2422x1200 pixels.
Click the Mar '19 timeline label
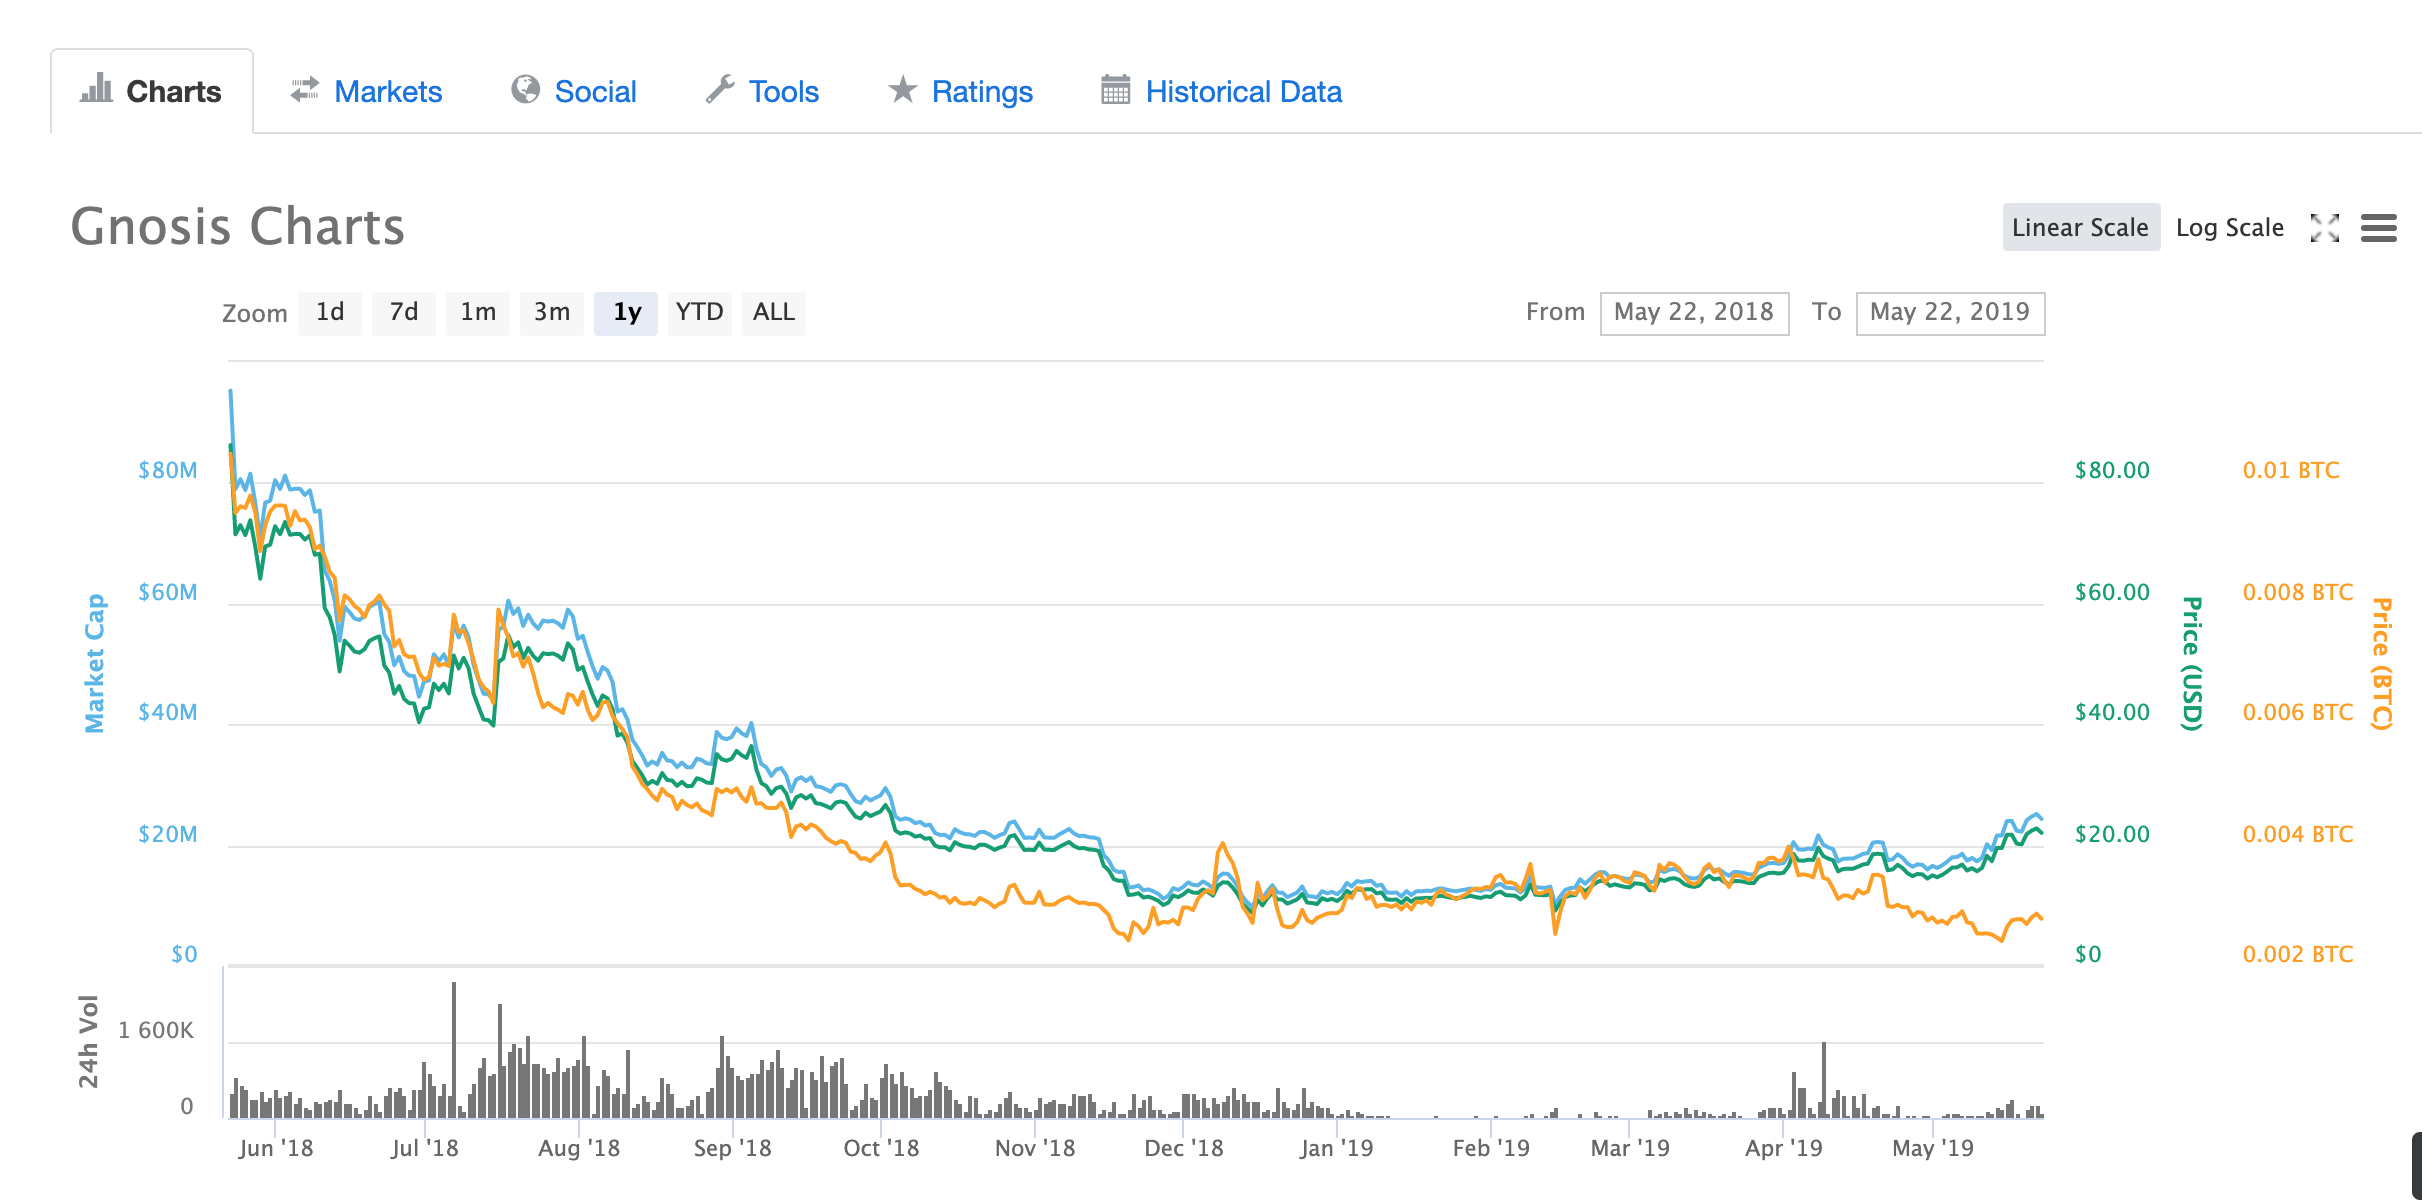(x=1630, y=1148)
